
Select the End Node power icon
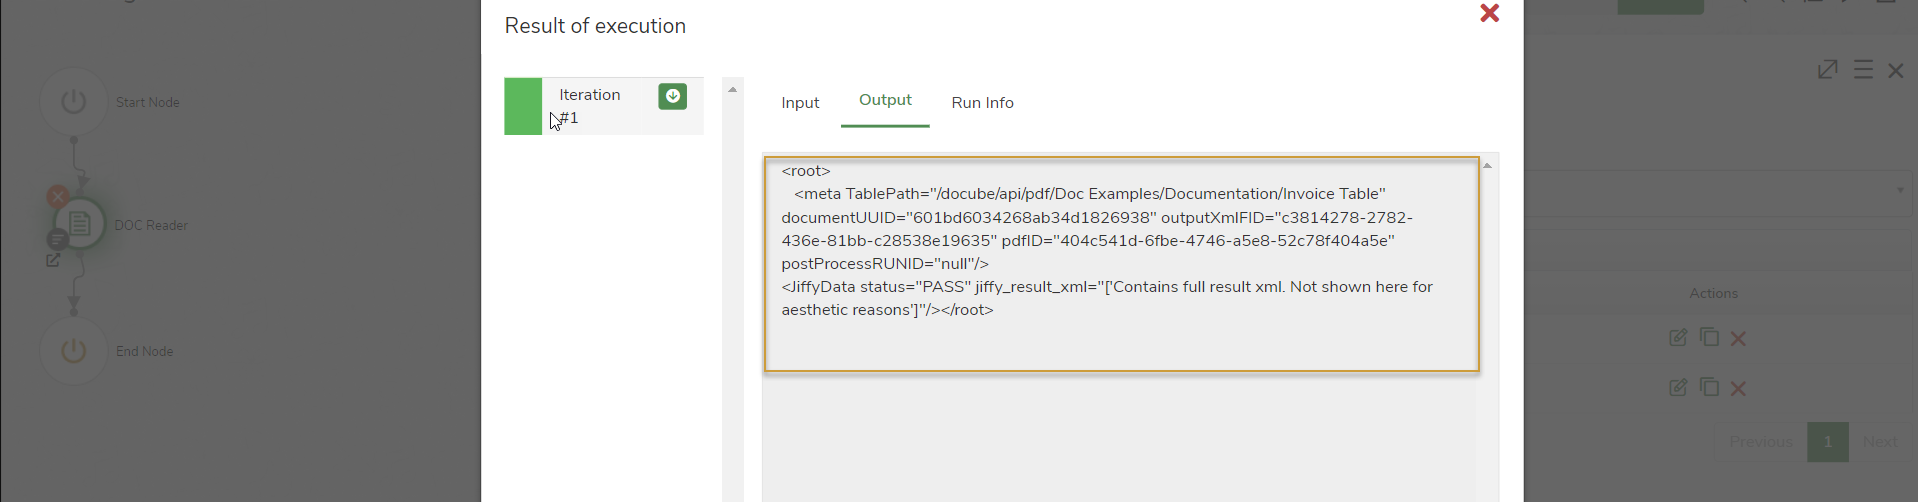(73, 351)
